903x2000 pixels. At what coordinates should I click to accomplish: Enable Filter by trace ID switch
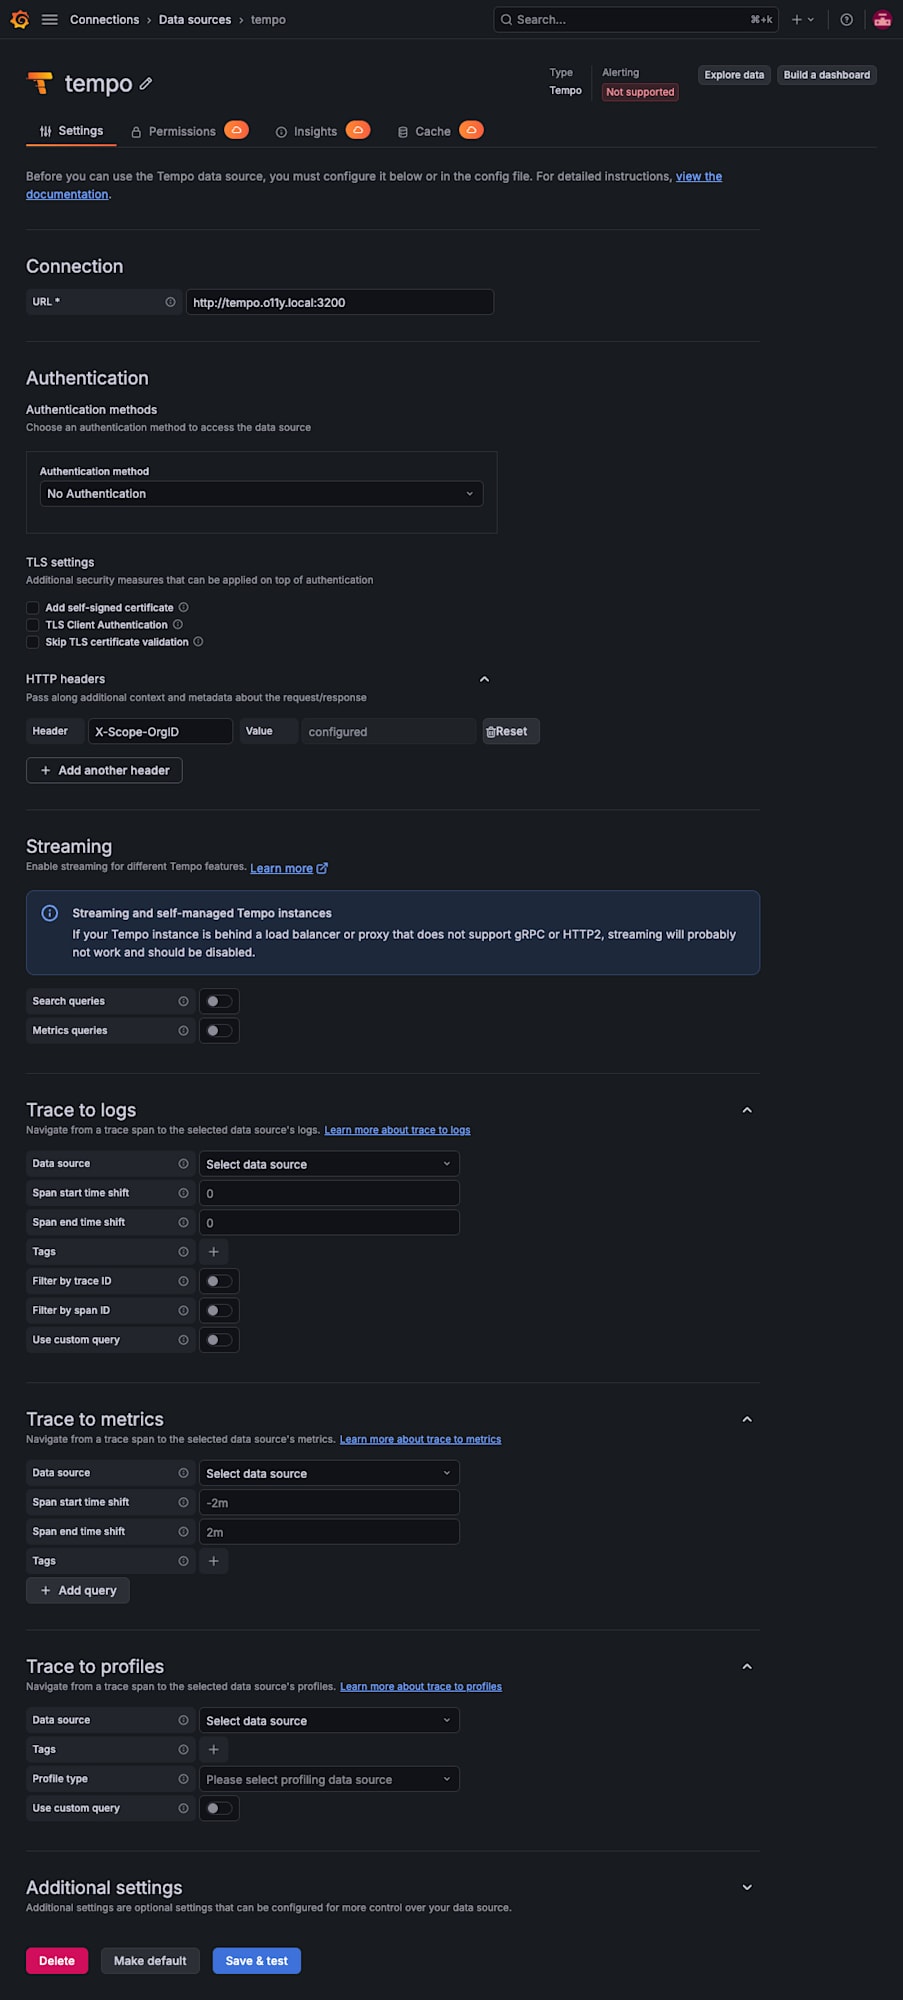[219, 1281]
